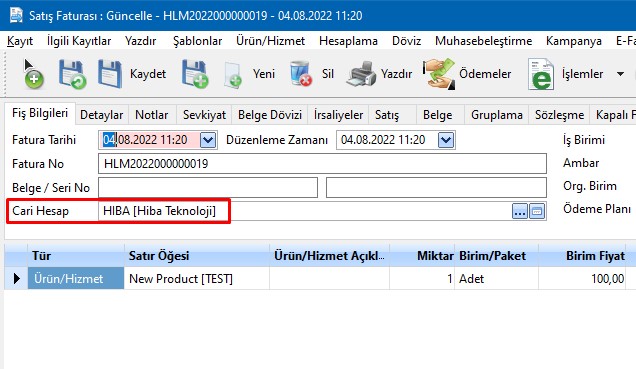Click the window title invoice icon
Viewport: 636px width, 369px height.
click(16, 15)
